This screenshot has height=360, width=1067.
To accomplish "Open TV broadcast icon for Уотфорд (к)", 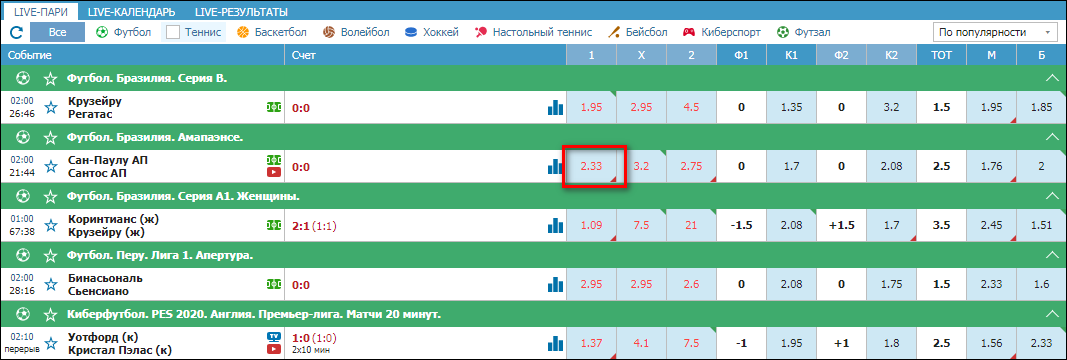I will [x=274, y=337].
